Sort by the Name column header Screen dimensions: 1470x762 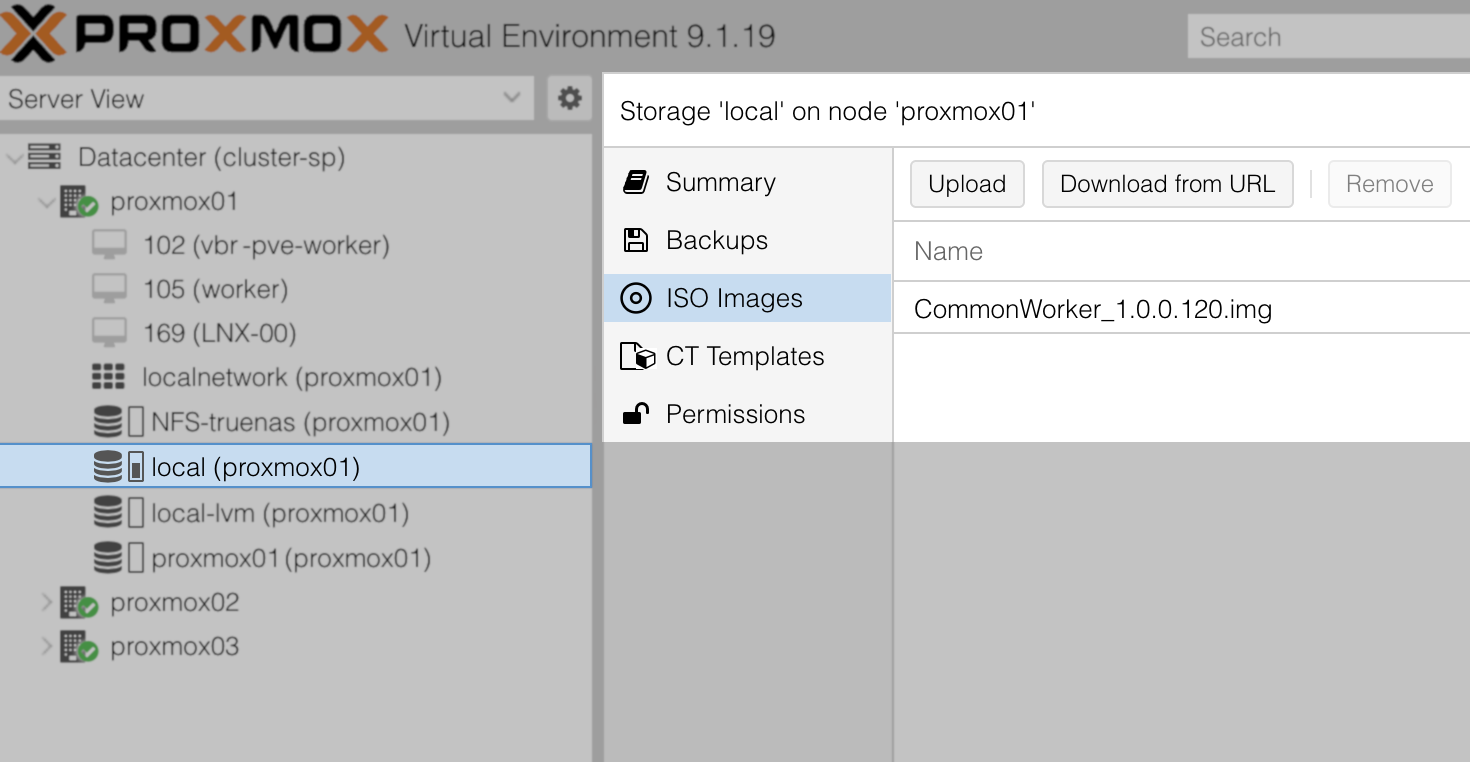(x=1182, y=251)
